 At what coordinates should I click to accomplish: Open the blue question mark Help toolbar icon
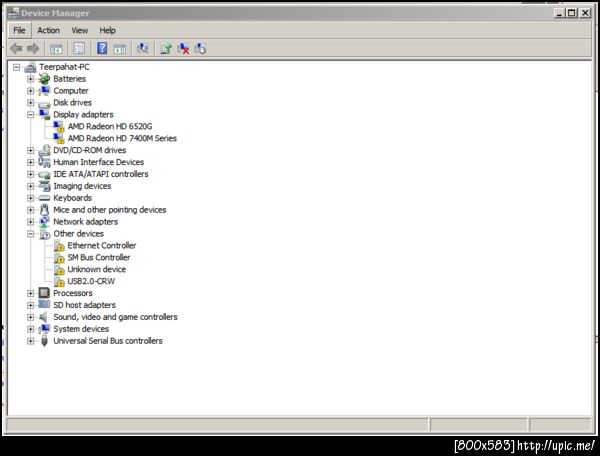click(x=102, y=48)
